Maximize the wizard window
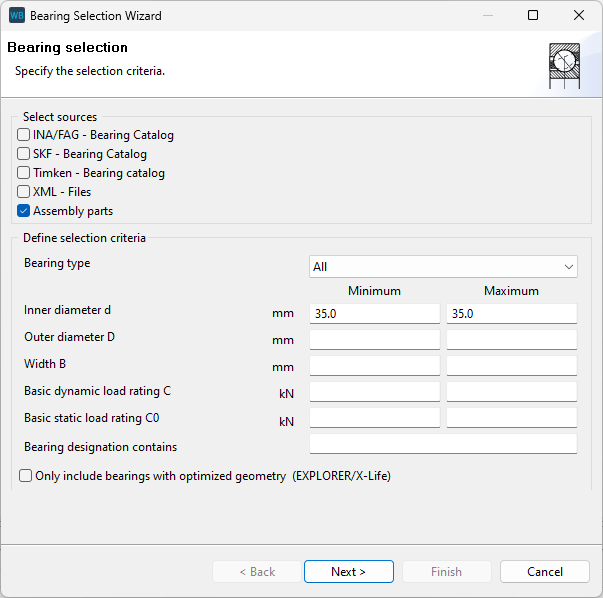The height and width of the screenshot is (598, 603). click(533, 16)
